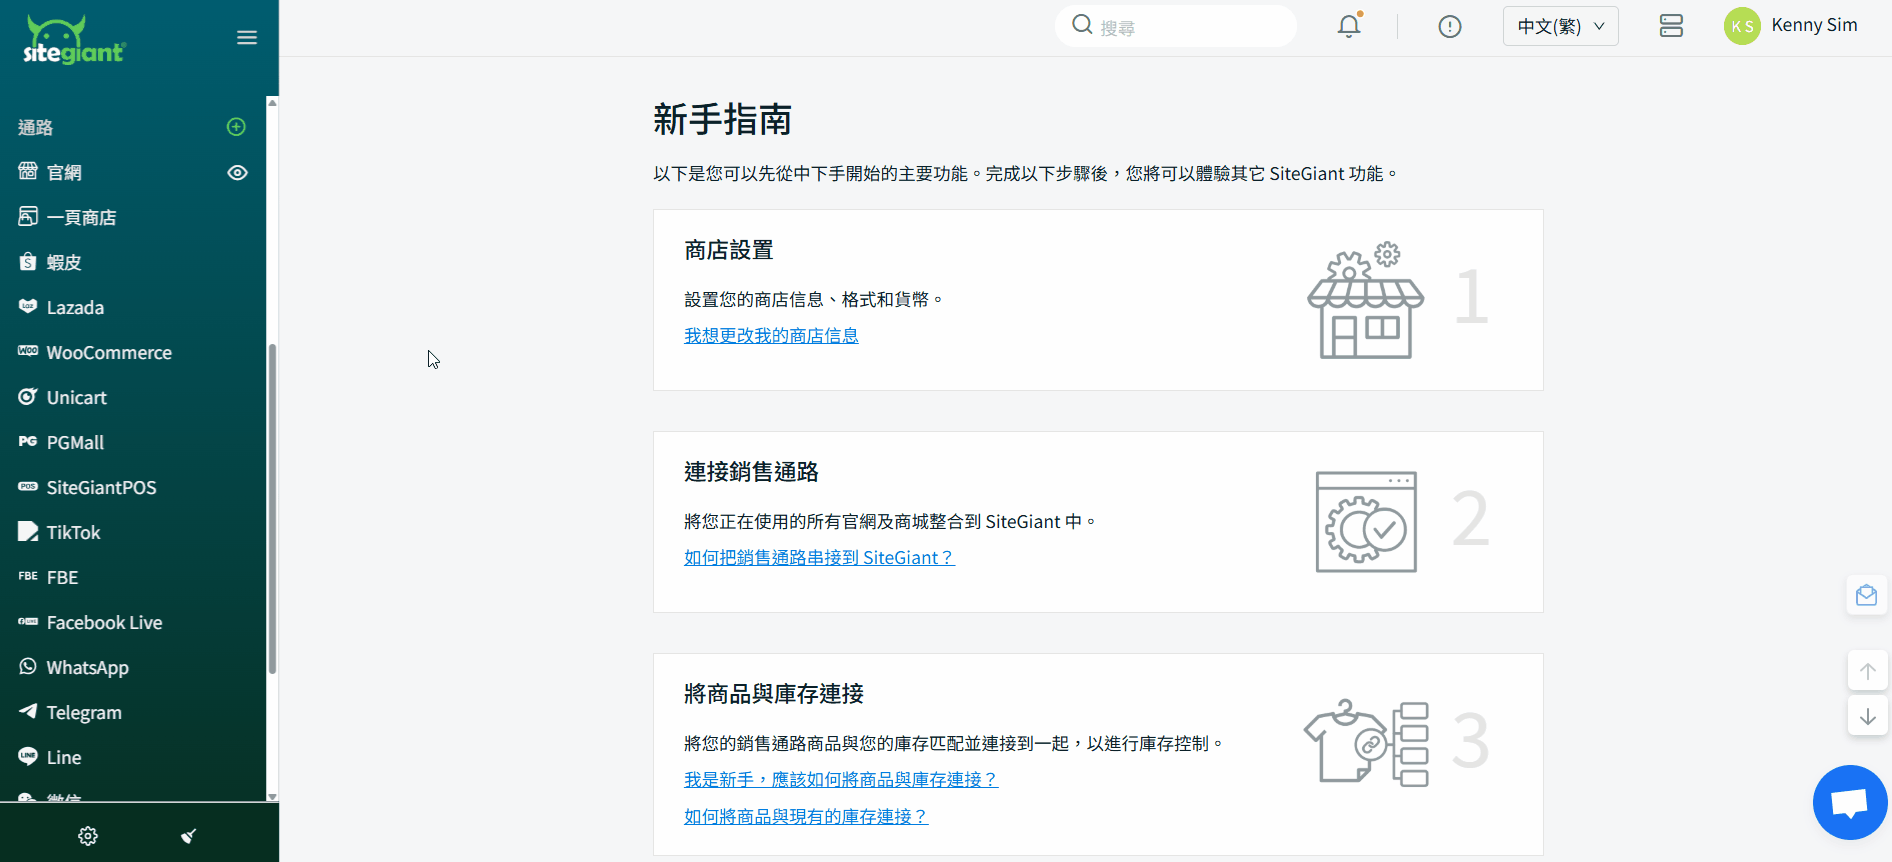1892x862 pixels.
Task: Toggle the webstore eye visibility icon
Action: click(237, 173)
